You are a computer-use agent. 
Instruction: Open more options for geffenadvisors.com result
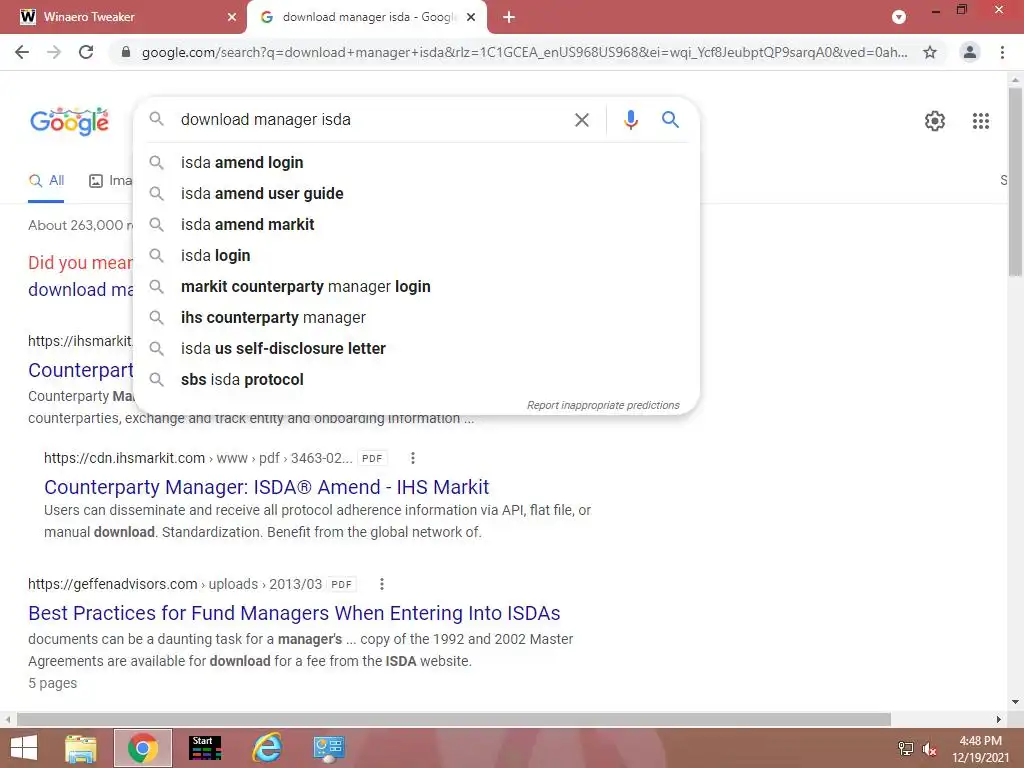pyautogui.click(x=381, y=584)
